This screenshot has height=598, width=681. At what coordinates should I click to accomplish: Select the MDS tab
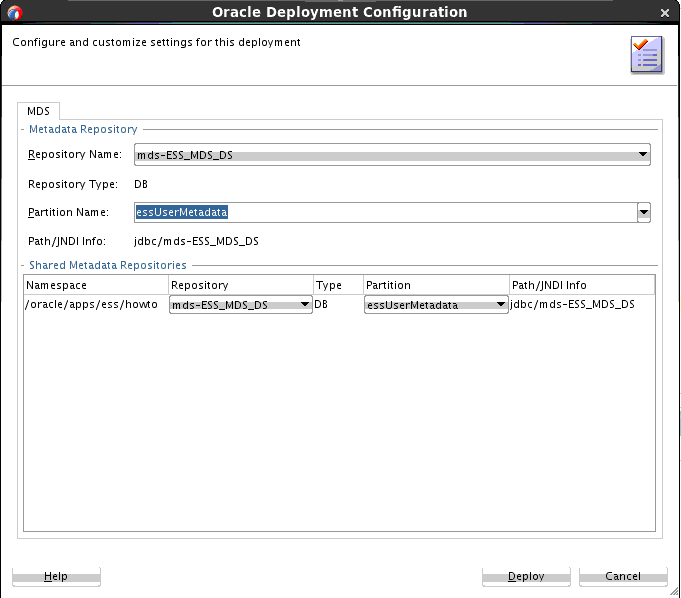point(38,111)
